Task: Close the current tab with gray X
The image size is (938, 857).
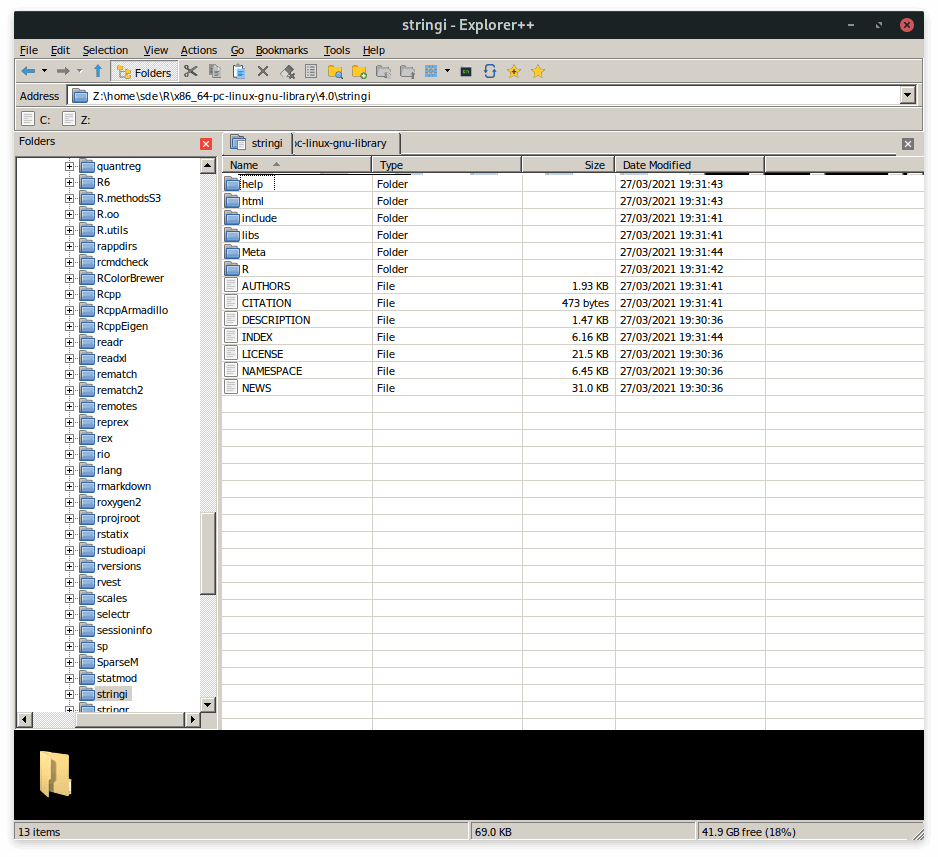Action: [x=907, y=144]
